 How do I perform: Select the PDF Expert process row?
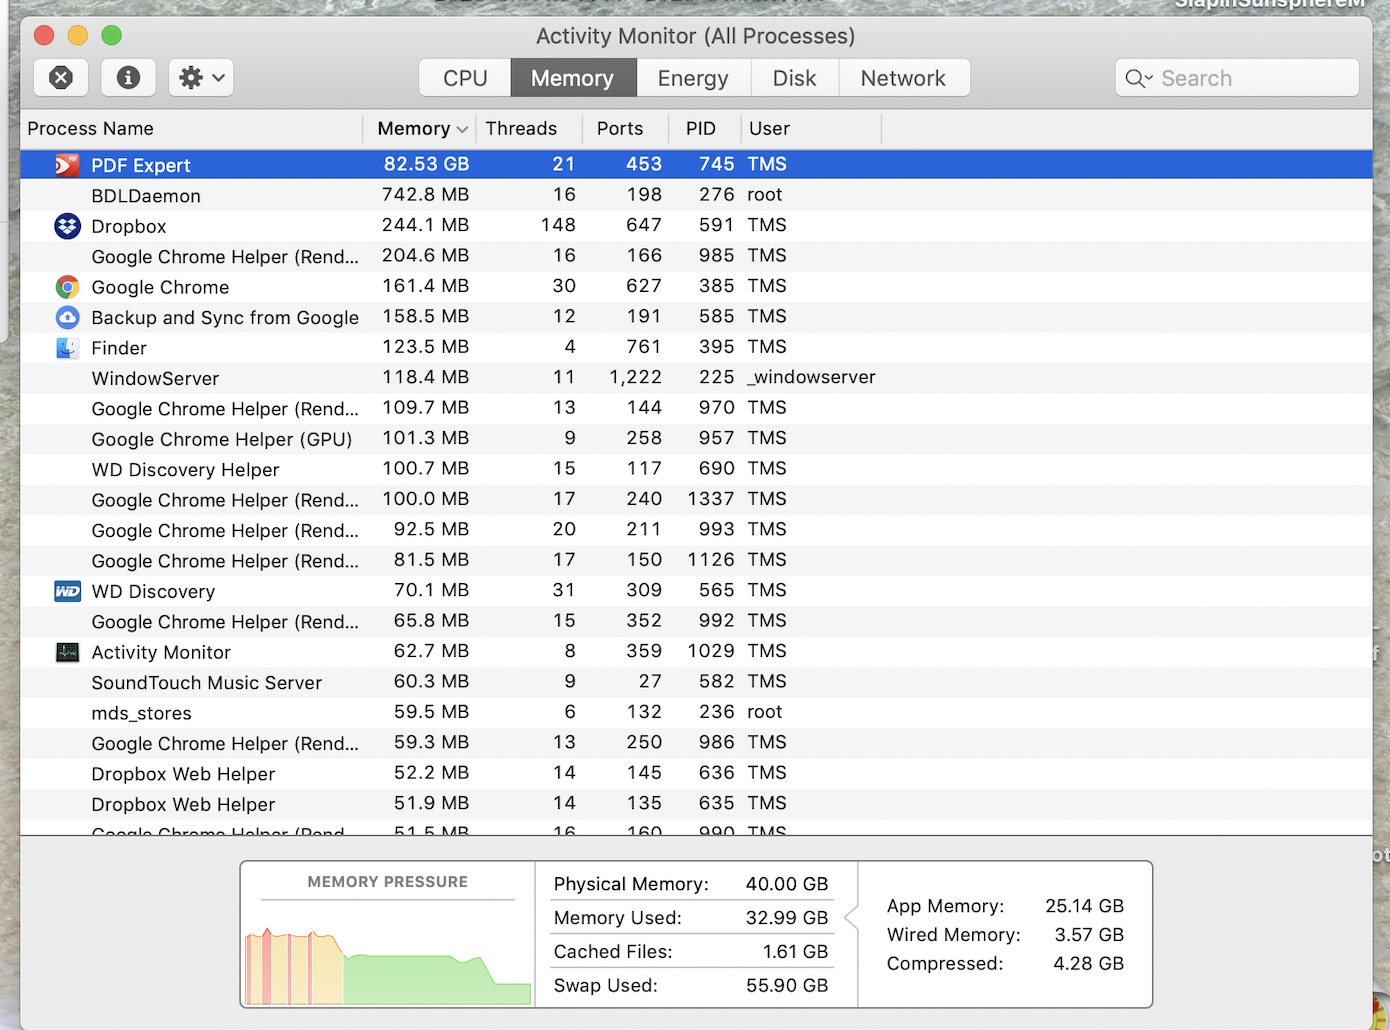click(x=696, y=165)
